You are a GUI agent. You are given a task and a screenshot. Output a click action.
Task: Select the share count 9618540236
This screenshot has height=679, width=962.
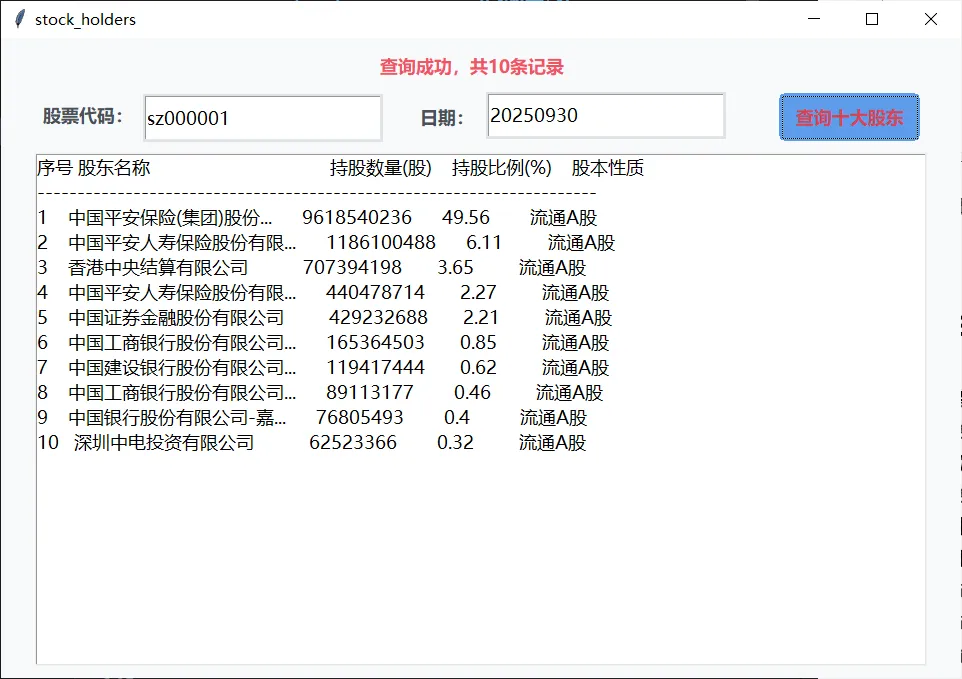[x=357, y=218]
